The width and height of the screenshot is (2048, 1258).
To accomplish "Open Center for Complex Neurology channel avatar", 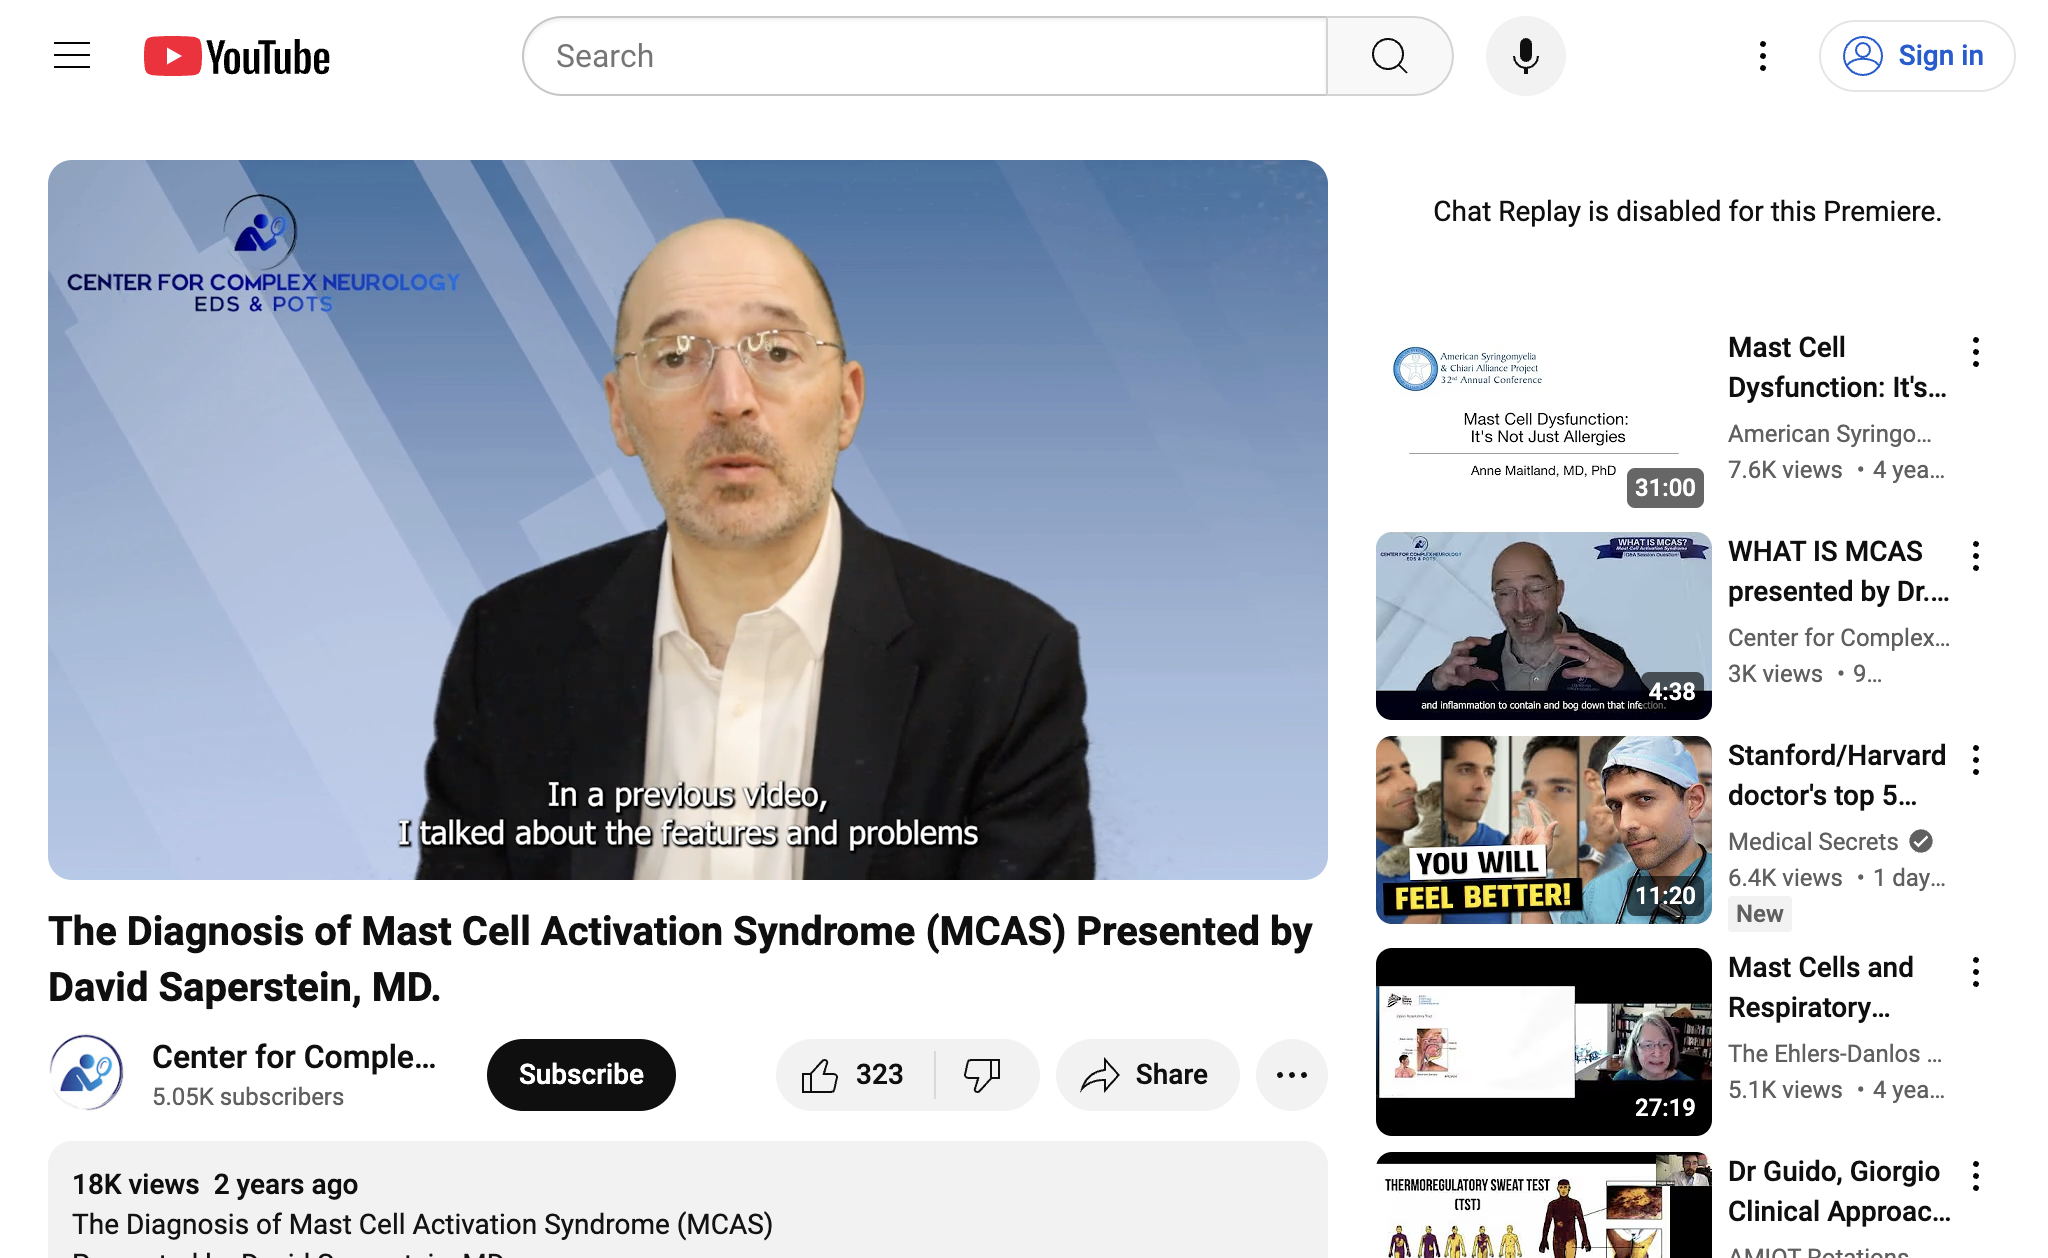I will pos(87,1071).
